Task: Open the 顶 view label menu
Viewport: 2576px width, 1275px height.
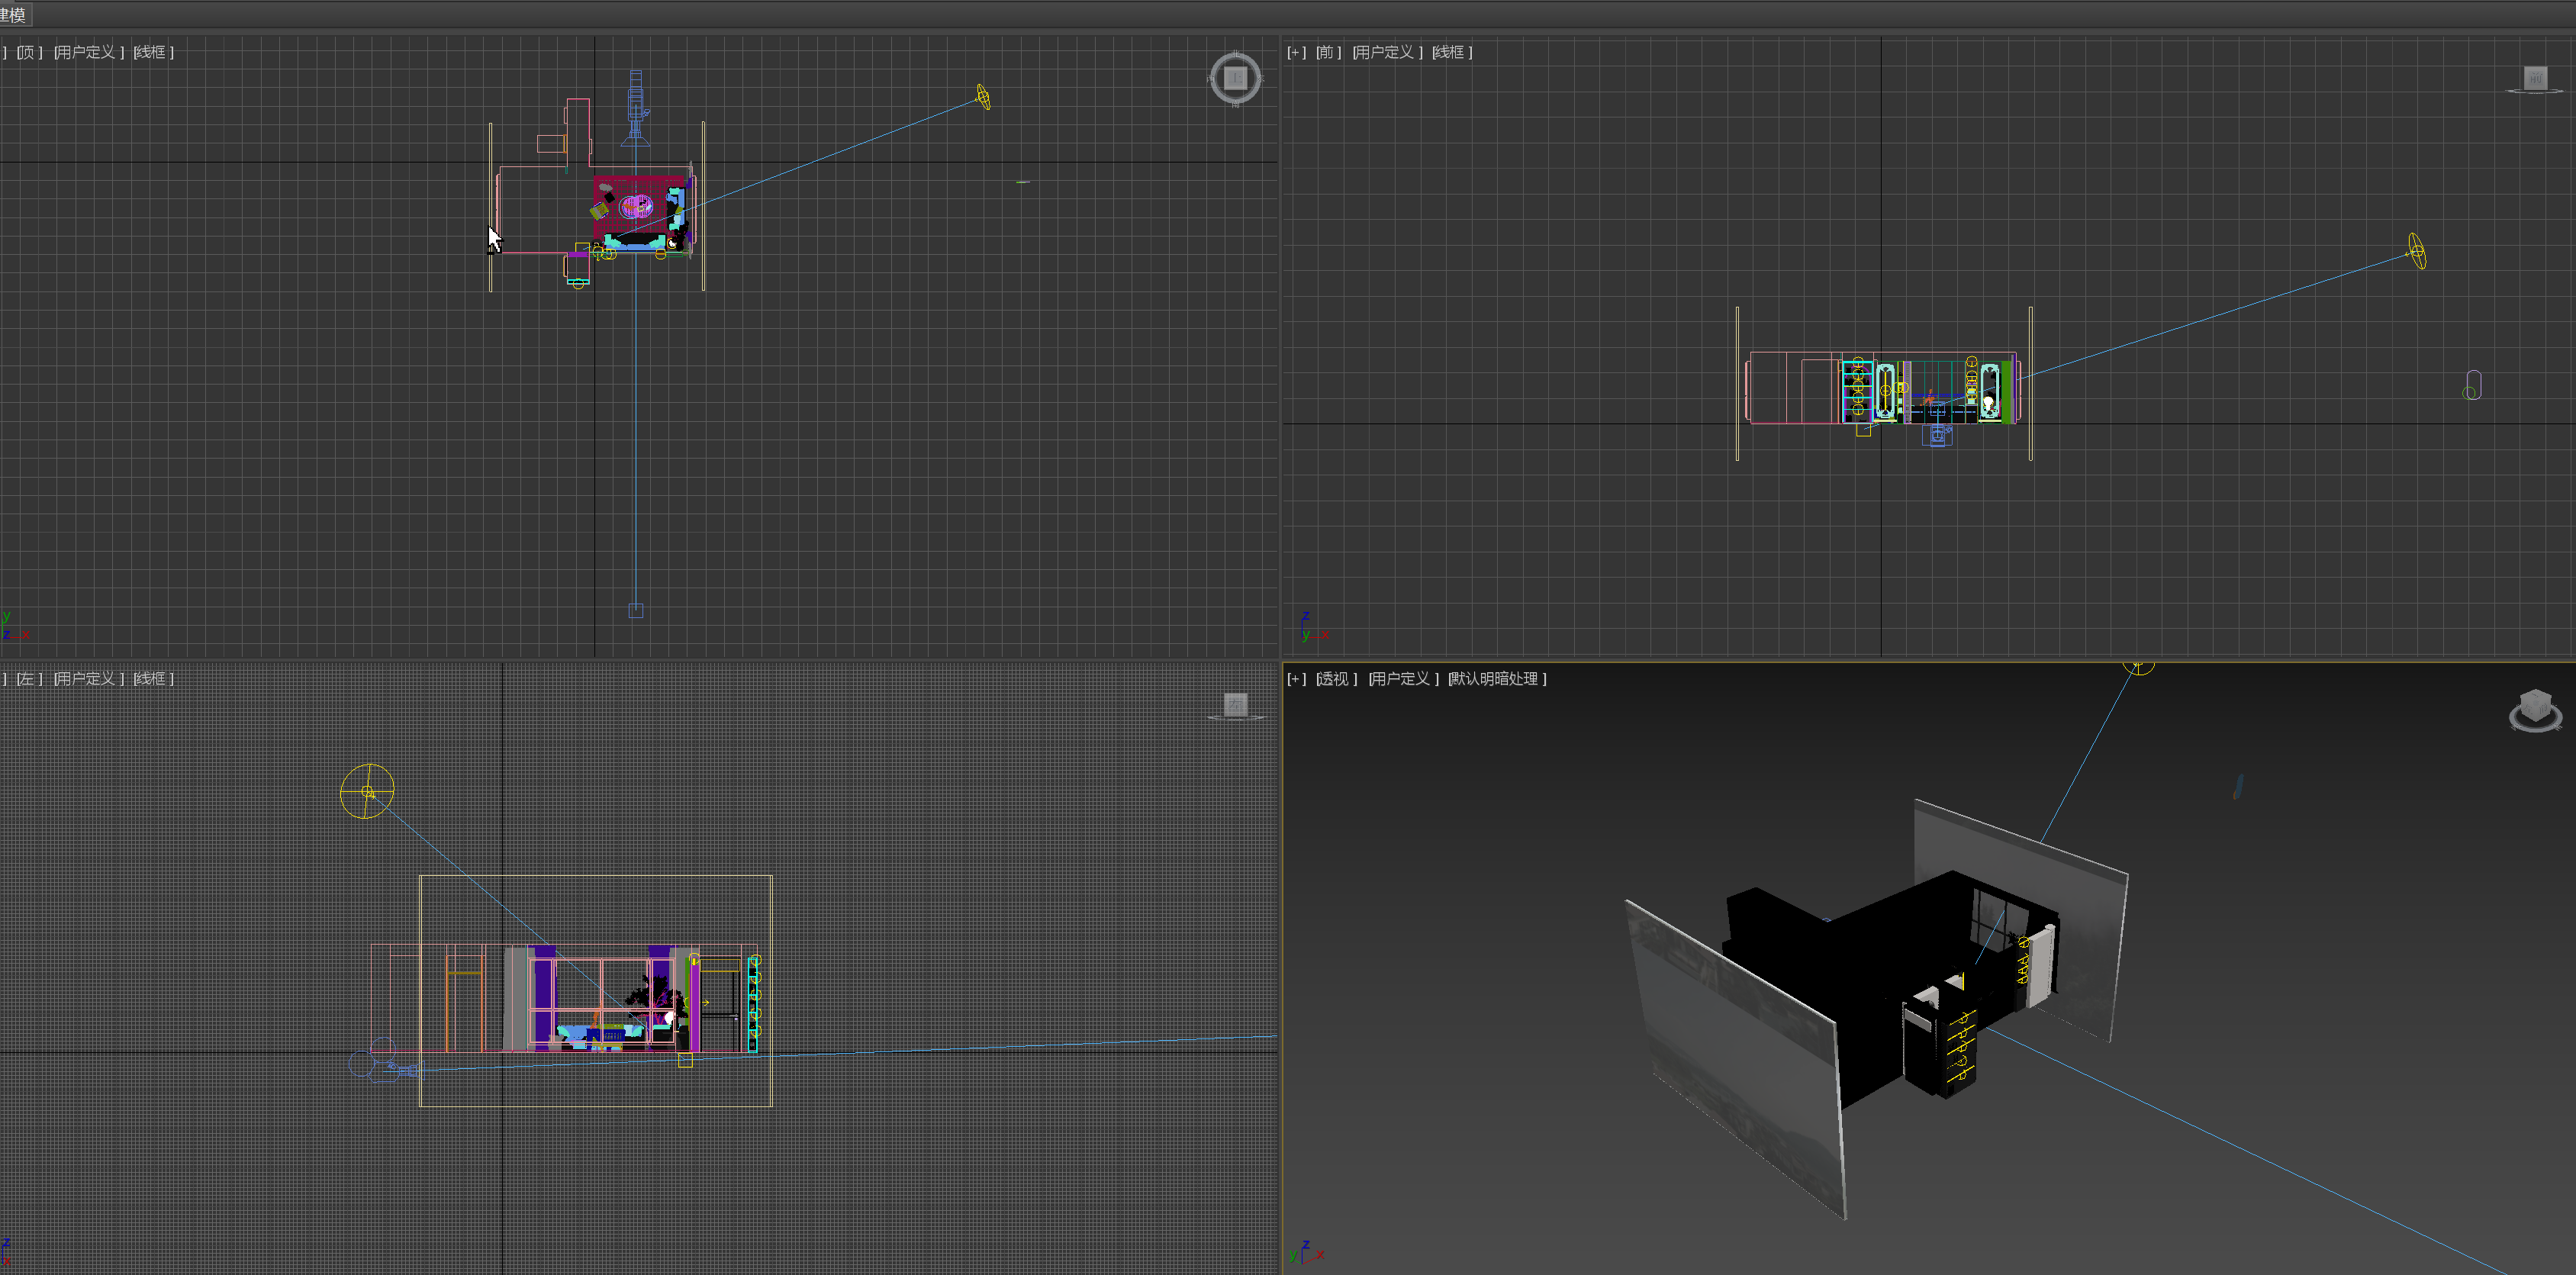Action: [27, 52]
